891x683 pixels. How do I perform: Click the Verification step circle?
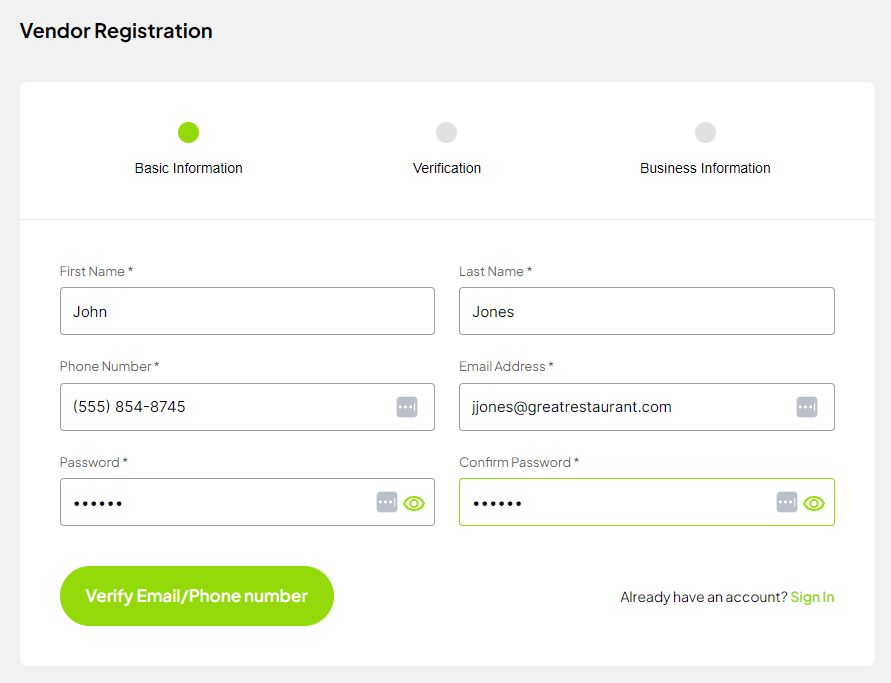(x=447, y=132)
